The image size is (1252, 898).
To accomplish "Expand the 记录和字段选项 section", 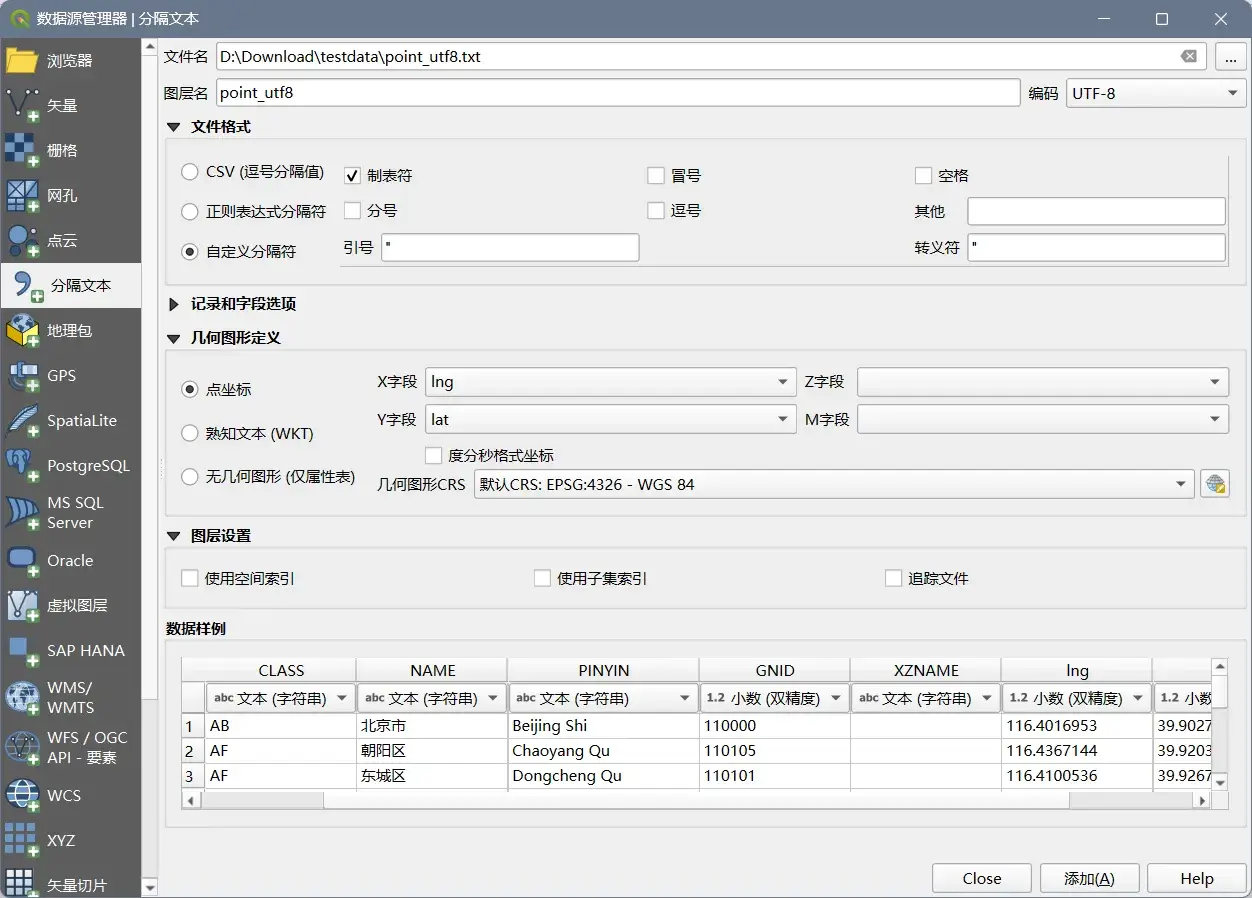I will click(x=173, y=304).
